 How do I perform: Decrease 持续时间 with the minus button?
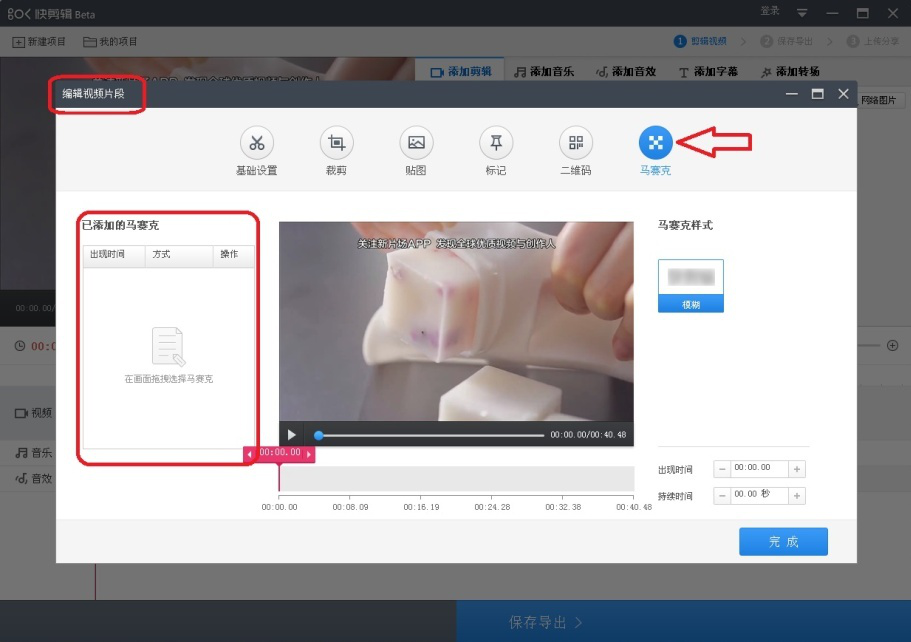tap(722, 496)
